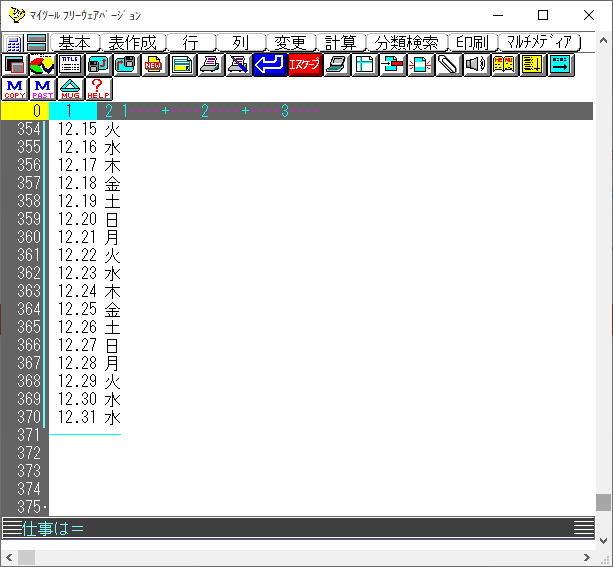
Task: Open the 表作成 tab
Action: point(133,43)
